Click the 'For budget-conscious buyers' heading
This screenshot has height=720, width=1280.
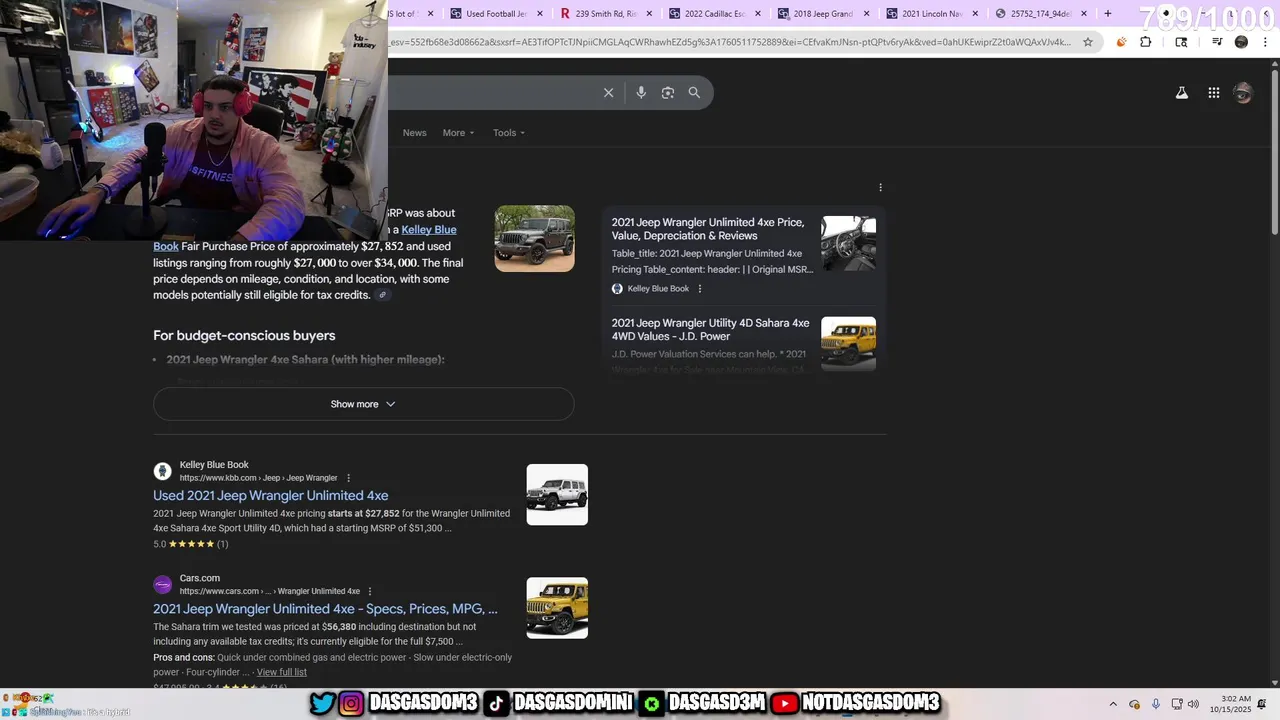pyautogui.click(x=244, y=336)
